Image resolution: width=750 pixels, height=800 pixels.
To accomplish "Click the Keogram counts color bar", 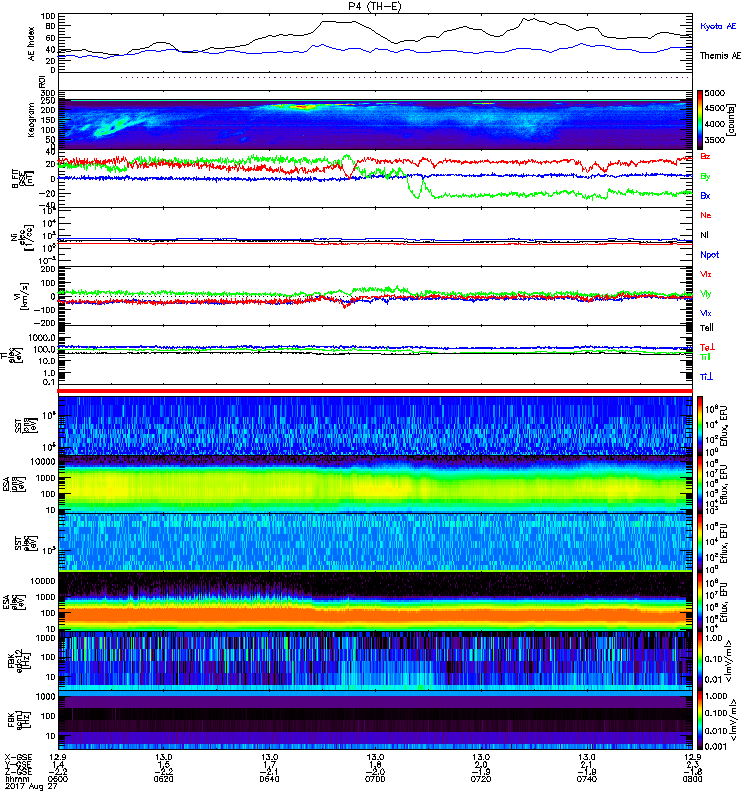I will pyautogui.click(x=700, y=120).
